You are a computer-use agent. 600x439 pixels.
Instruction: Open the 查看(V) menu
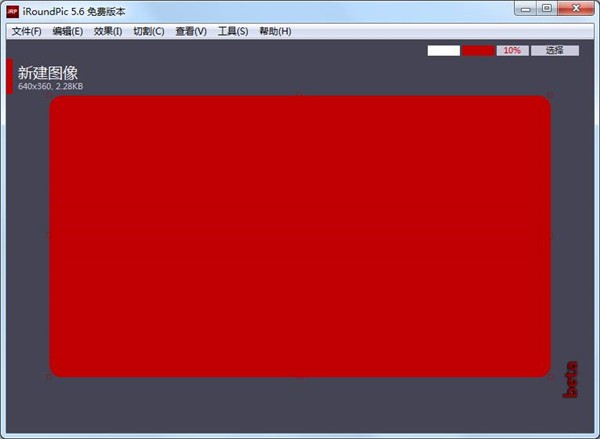[191, 31]
